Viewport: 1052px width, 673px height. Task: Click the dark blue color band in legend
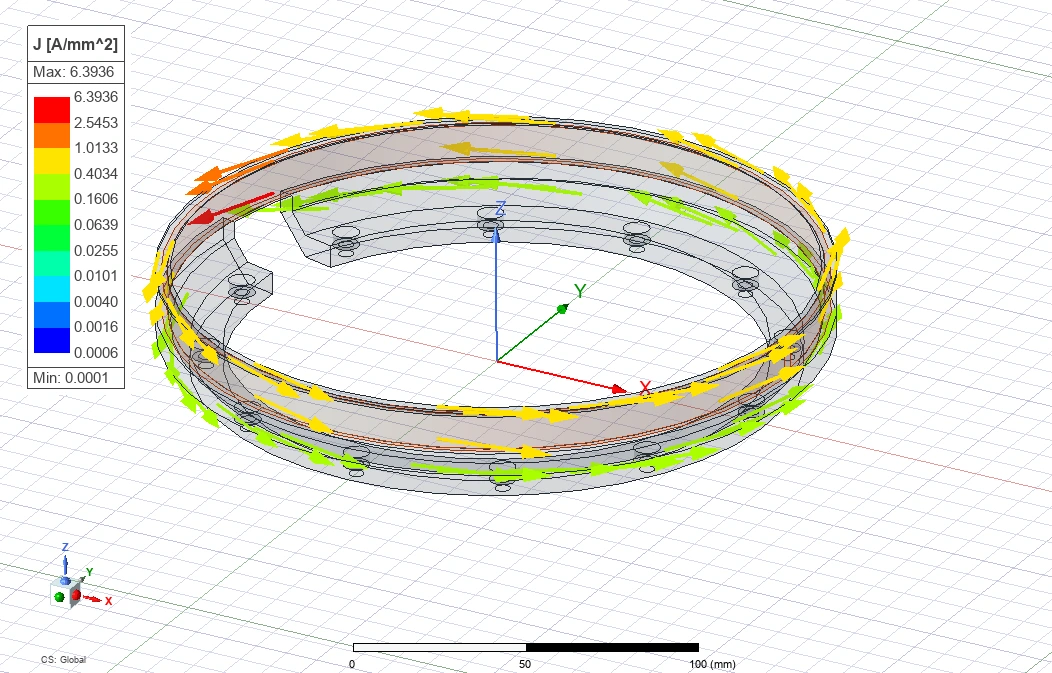coord(52,340)
